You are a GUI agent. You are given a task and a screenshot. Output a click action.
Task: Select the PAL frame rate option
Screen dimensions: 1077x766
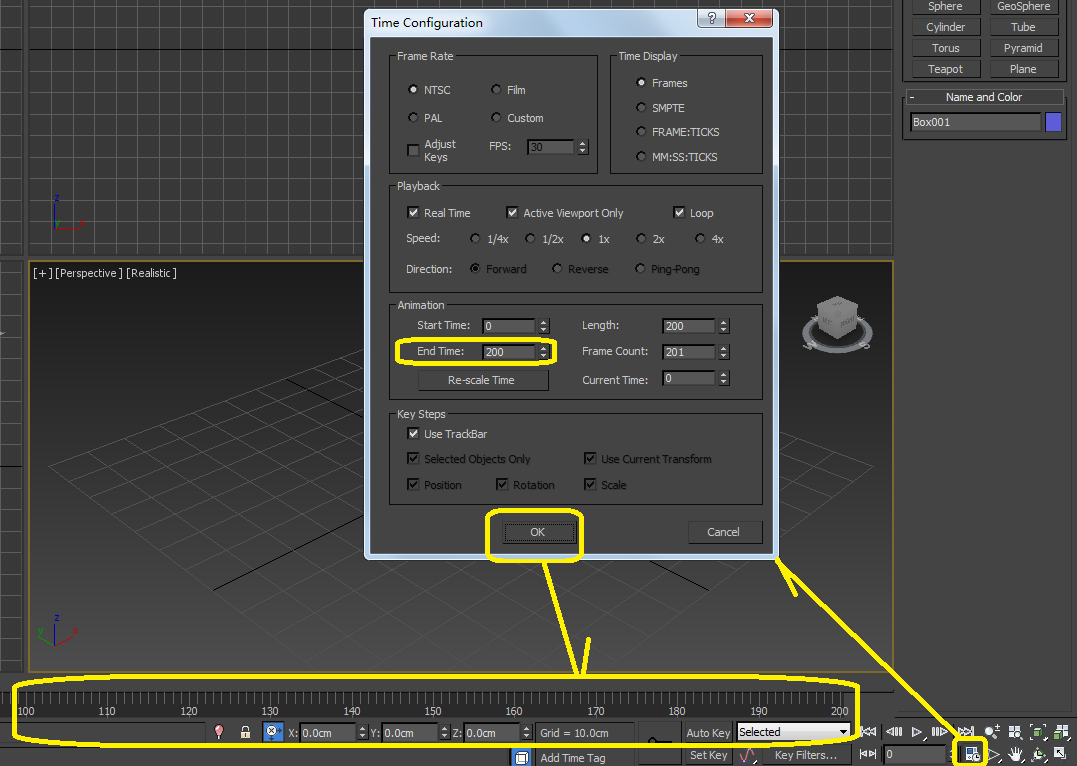coord(413,118)
